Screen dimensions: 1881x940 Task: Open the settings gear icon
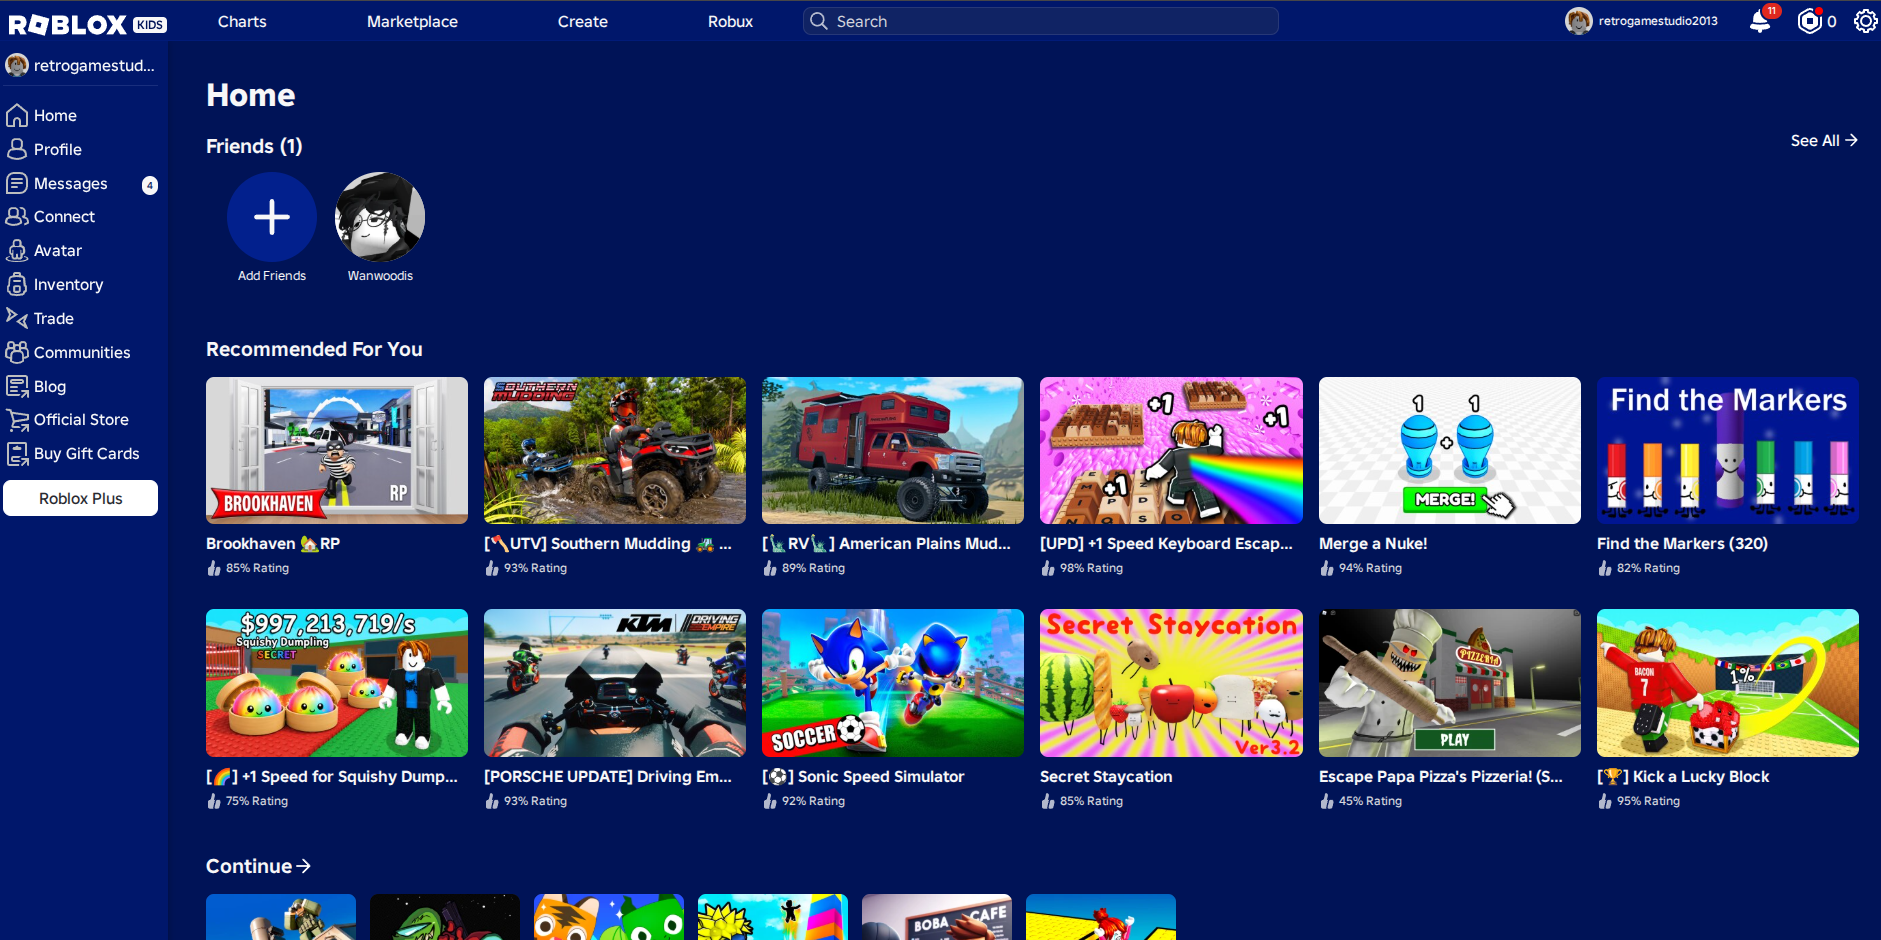[x=1865, y=21]
